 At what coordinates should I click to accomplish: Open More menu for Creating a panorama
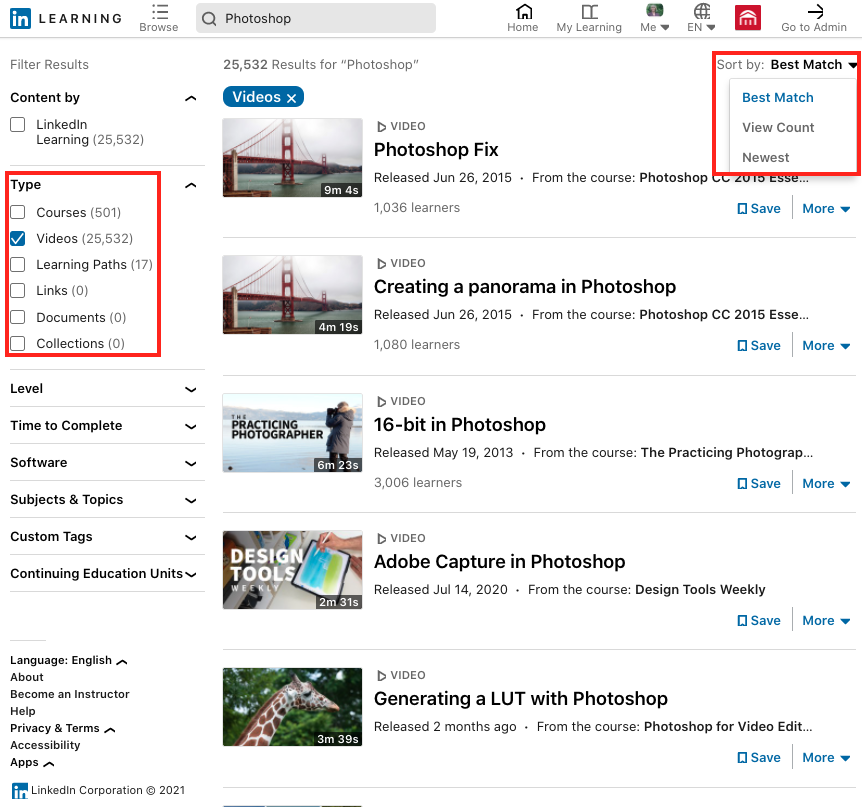(826, 346)
